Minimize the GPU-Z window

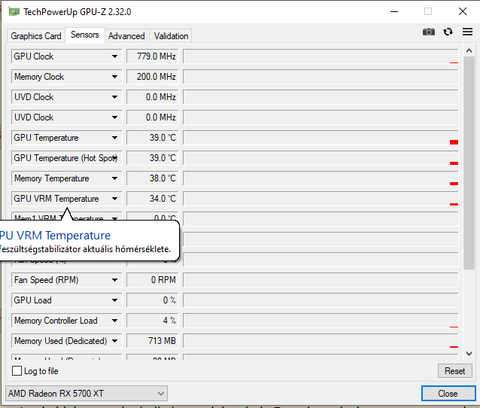point(394,12)
